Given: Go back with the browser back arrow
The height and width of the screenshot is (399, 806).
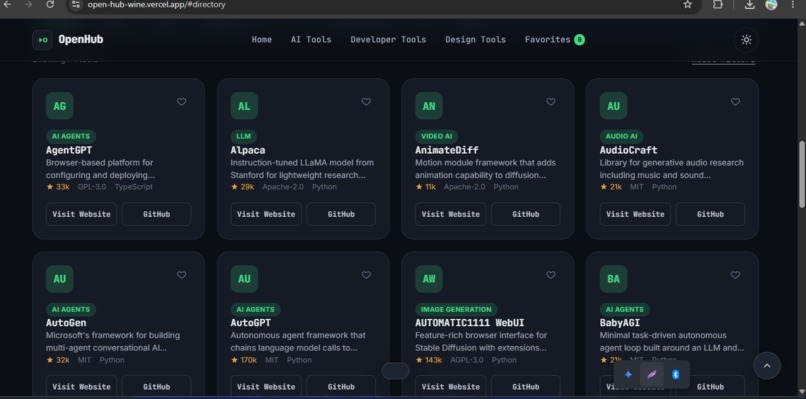Looking at the screenshot, I should tap(7, 5).
